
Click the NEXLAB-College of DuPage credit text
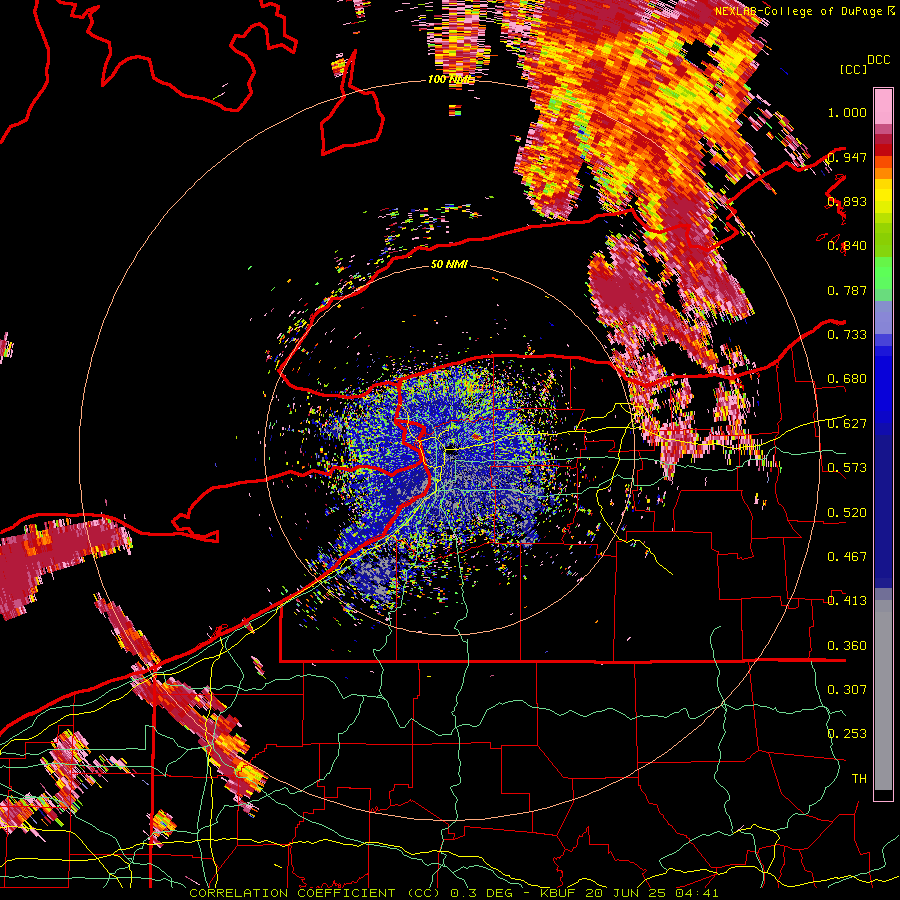800,11
